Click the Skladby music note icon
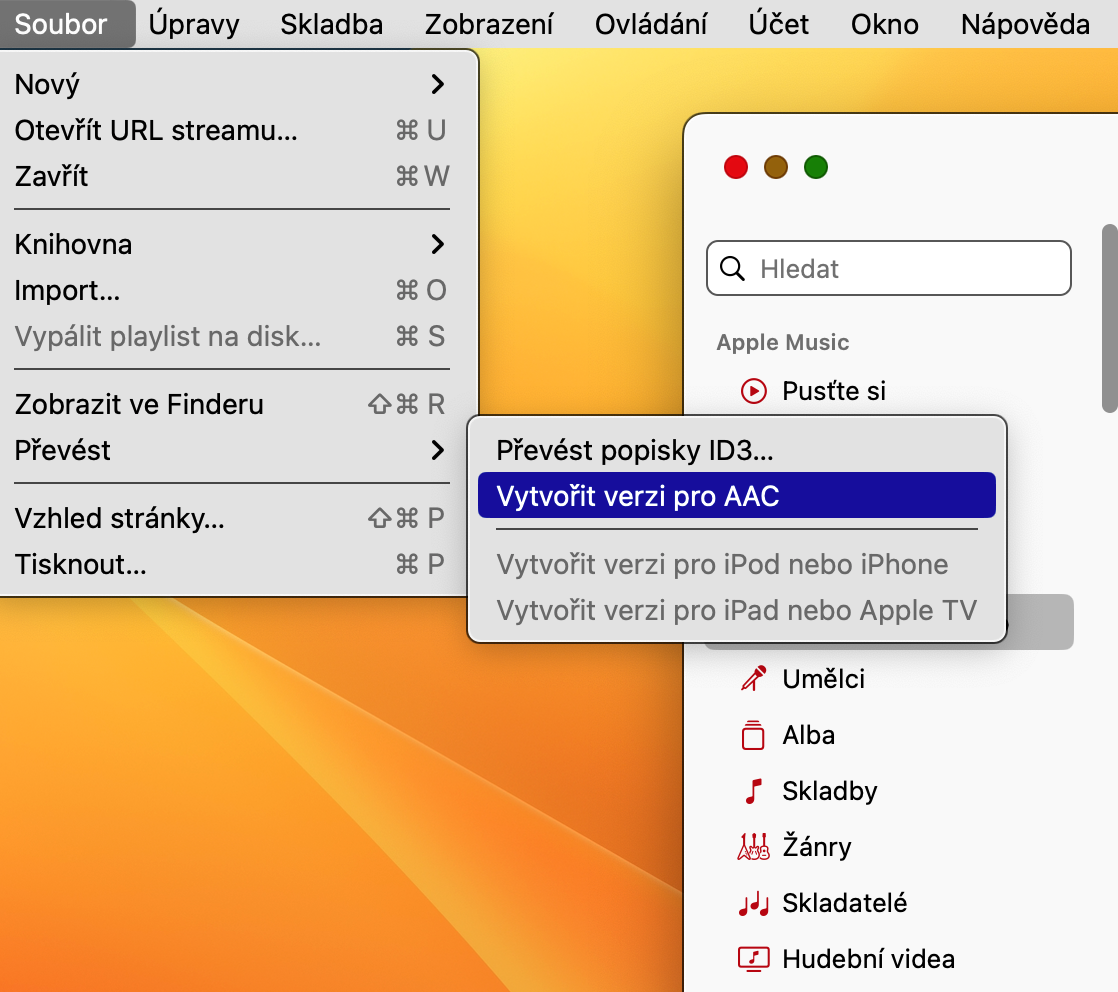This screenshot has width=1118, height=992. click(753, 791)
